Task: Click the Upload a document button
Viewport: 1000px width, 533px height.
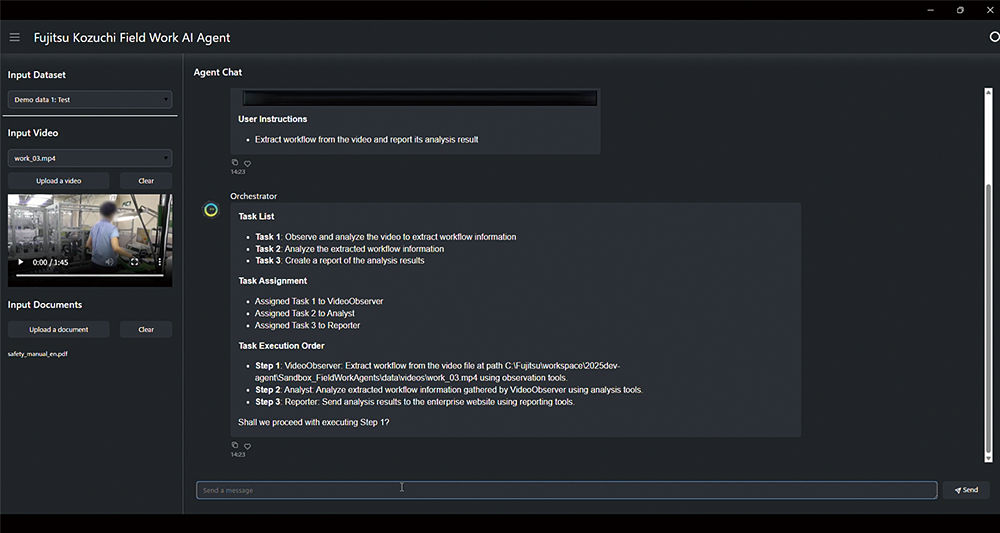Action: [x=59, y=329]
